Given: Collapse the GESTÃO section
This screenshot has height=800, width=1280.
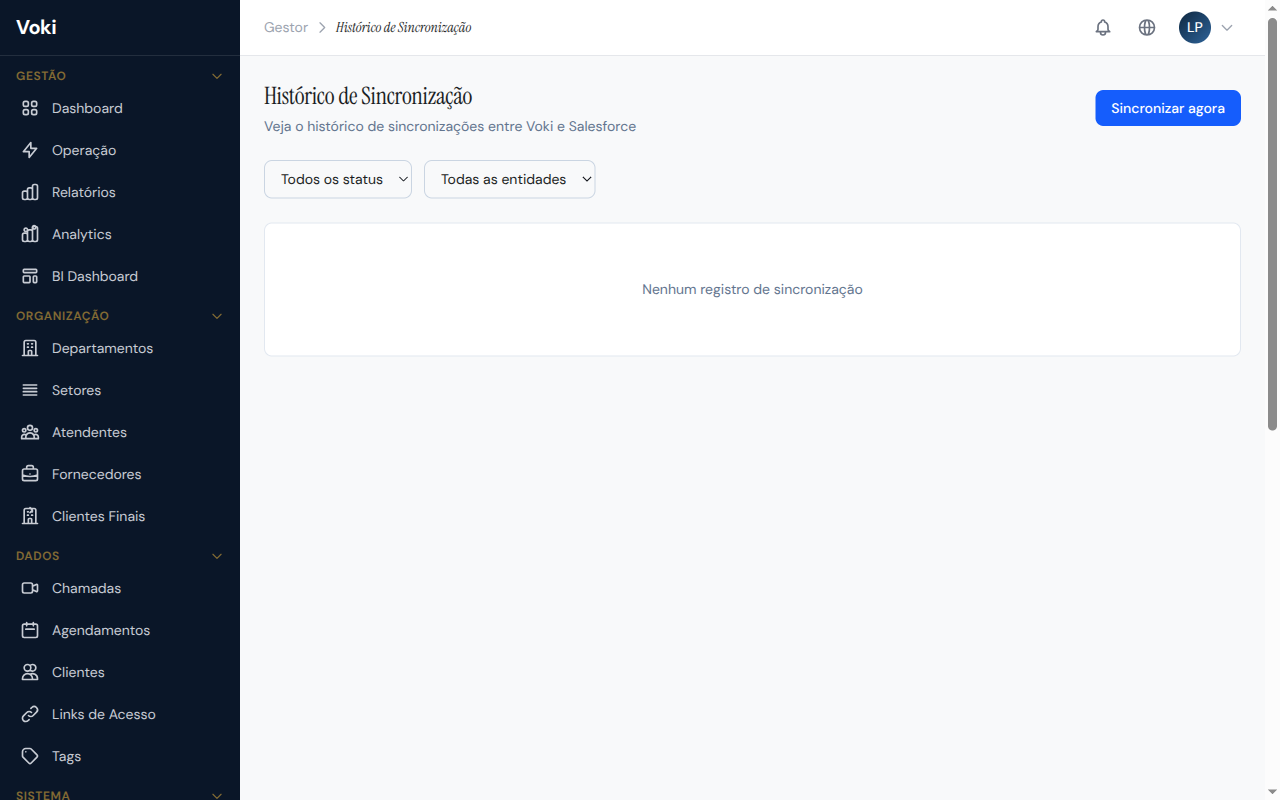Looking at the screenshot, I should coord(217,75).
